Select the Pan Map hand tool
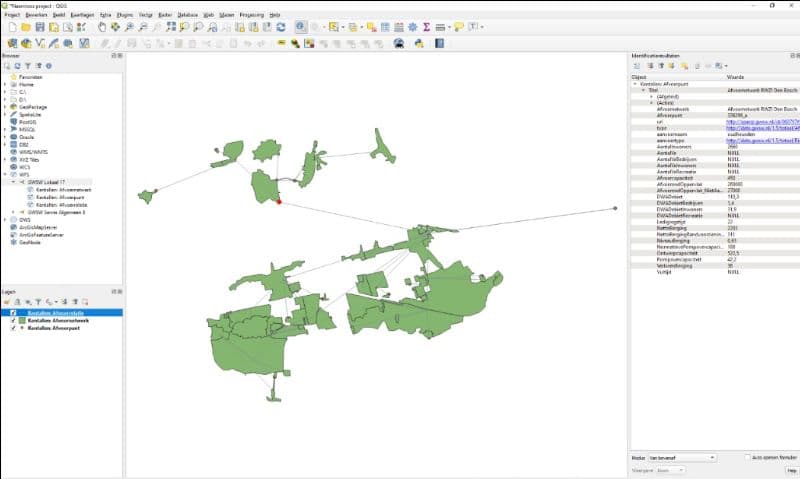This screenshot has height=479, width=800. [x=102, y=27]
